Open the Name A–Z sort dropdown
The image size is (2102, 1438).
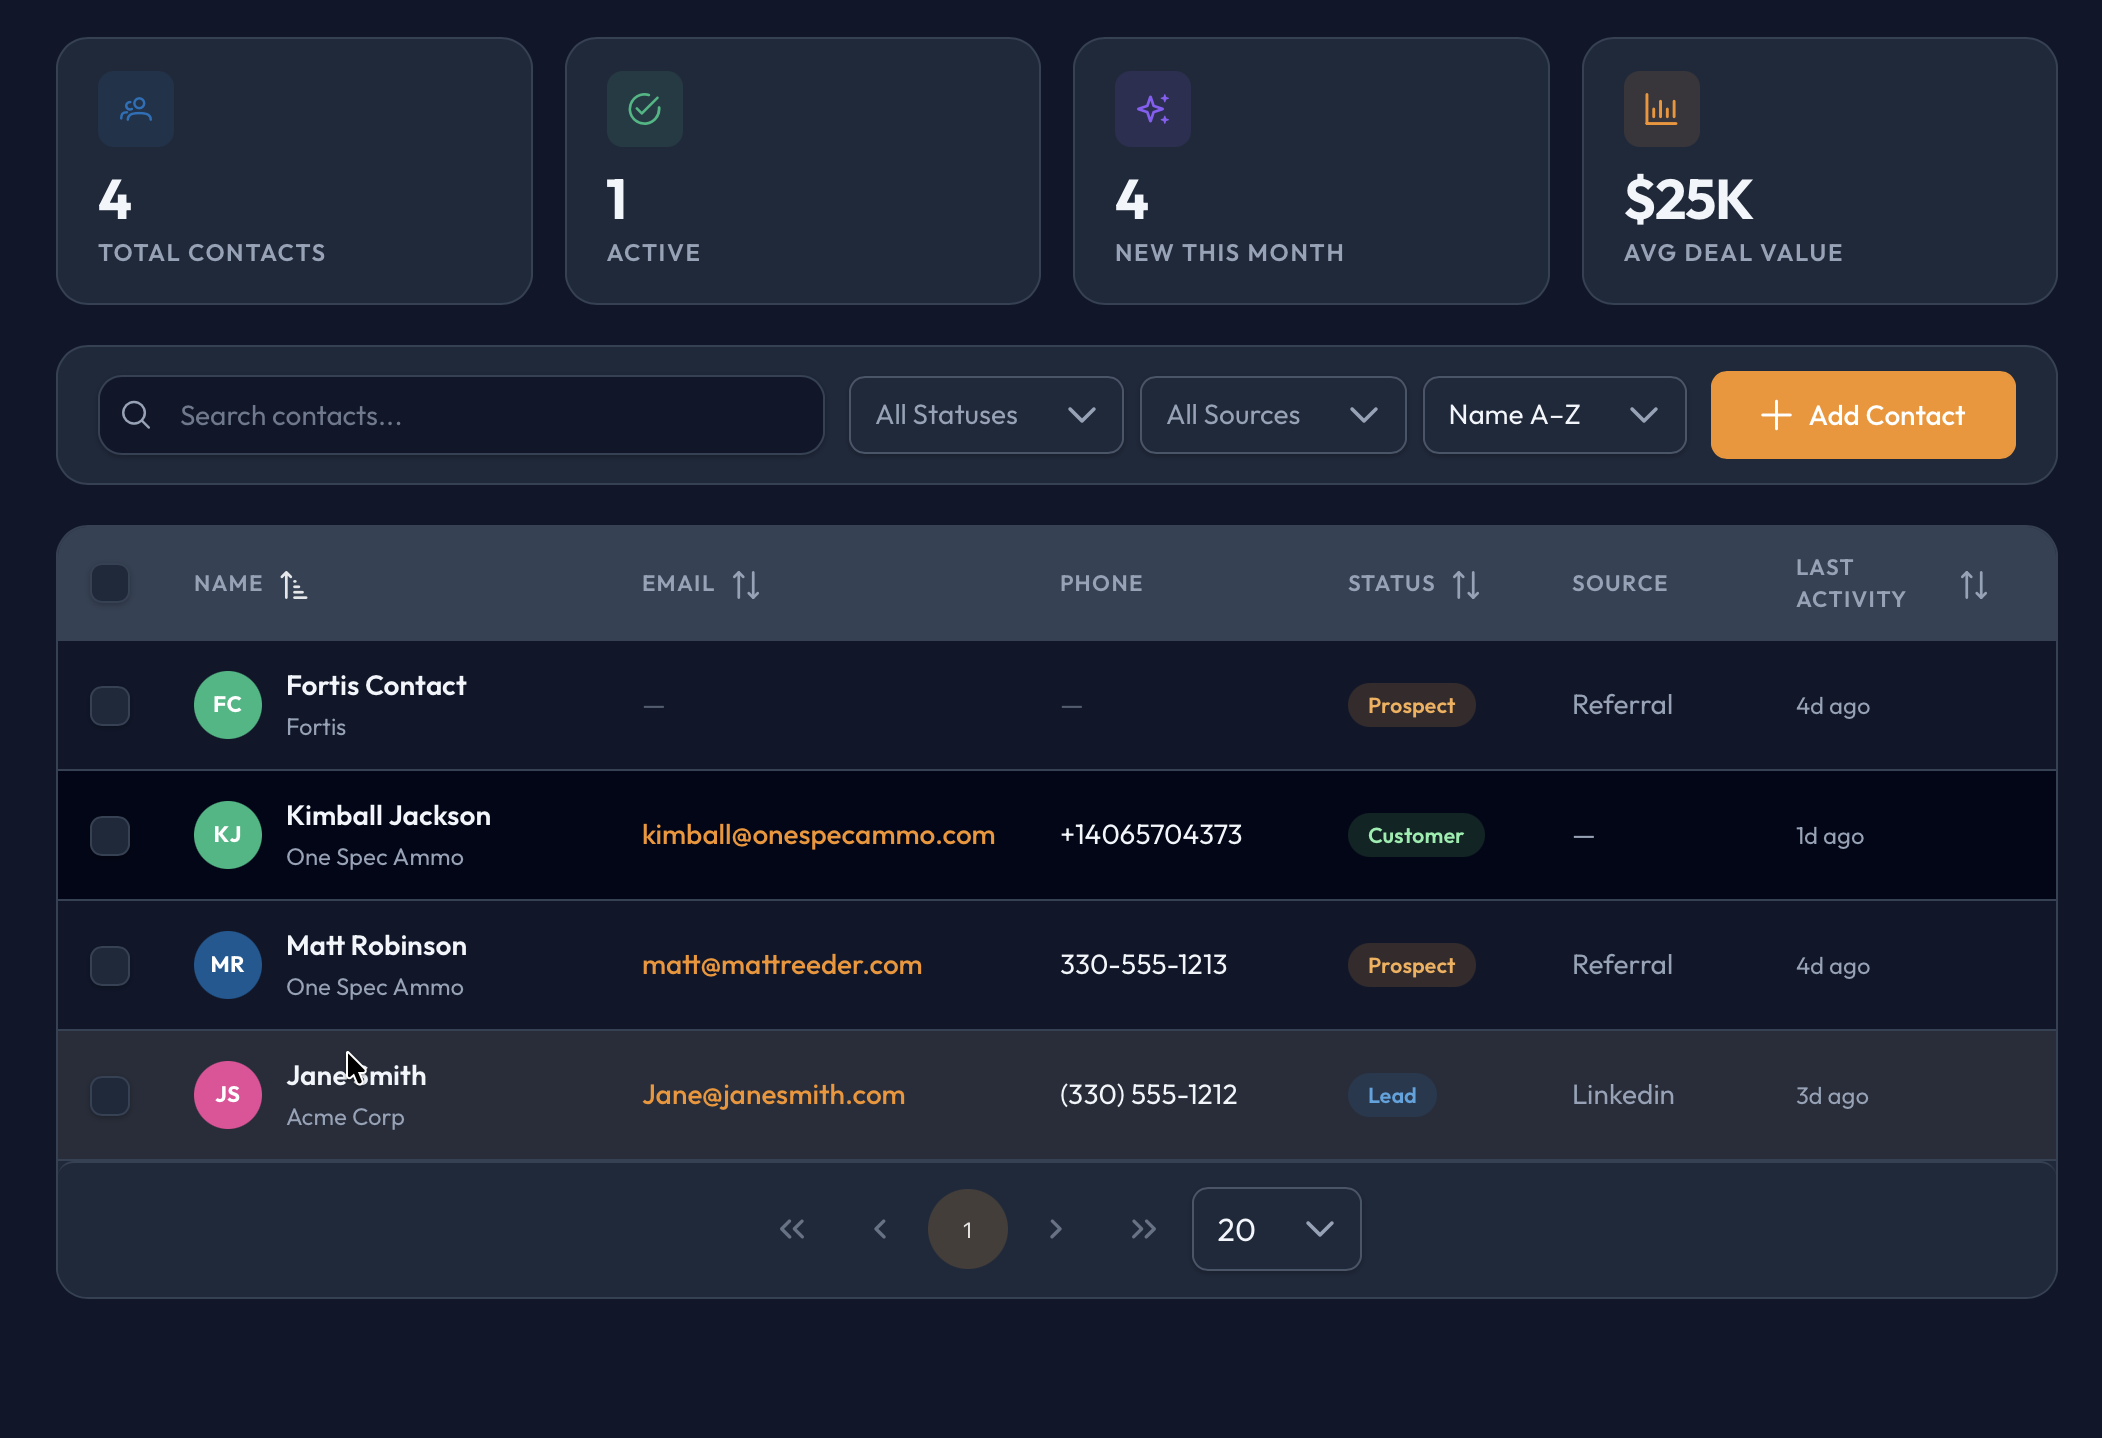pyautogui.click(x=1553, y=415)
